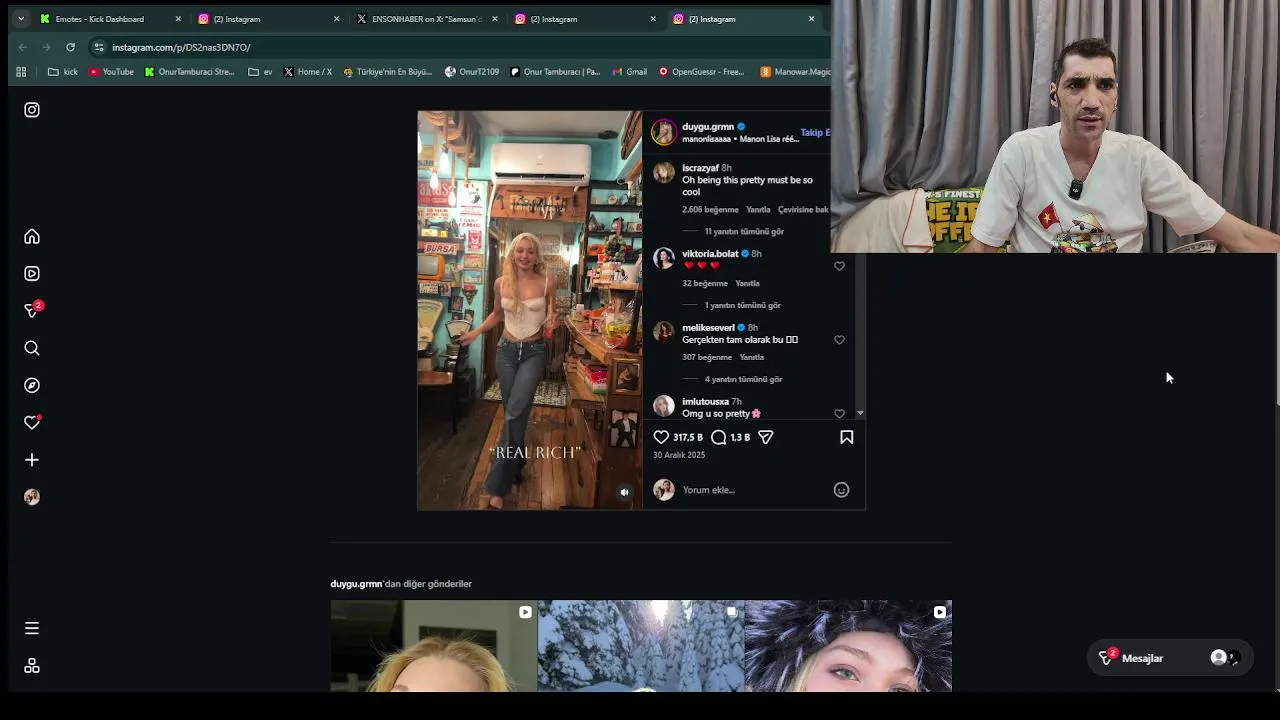Viewport: 1280px width, 720px height.
Task: Like the post via heart icon next to 317,5 B
Action: [661, 437]
